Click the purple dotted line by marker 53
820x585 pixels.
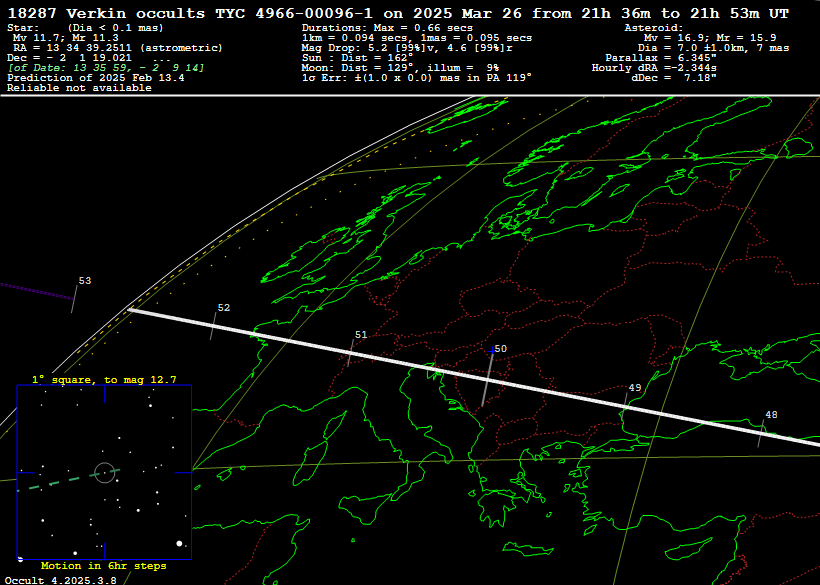tap(37, 291)
